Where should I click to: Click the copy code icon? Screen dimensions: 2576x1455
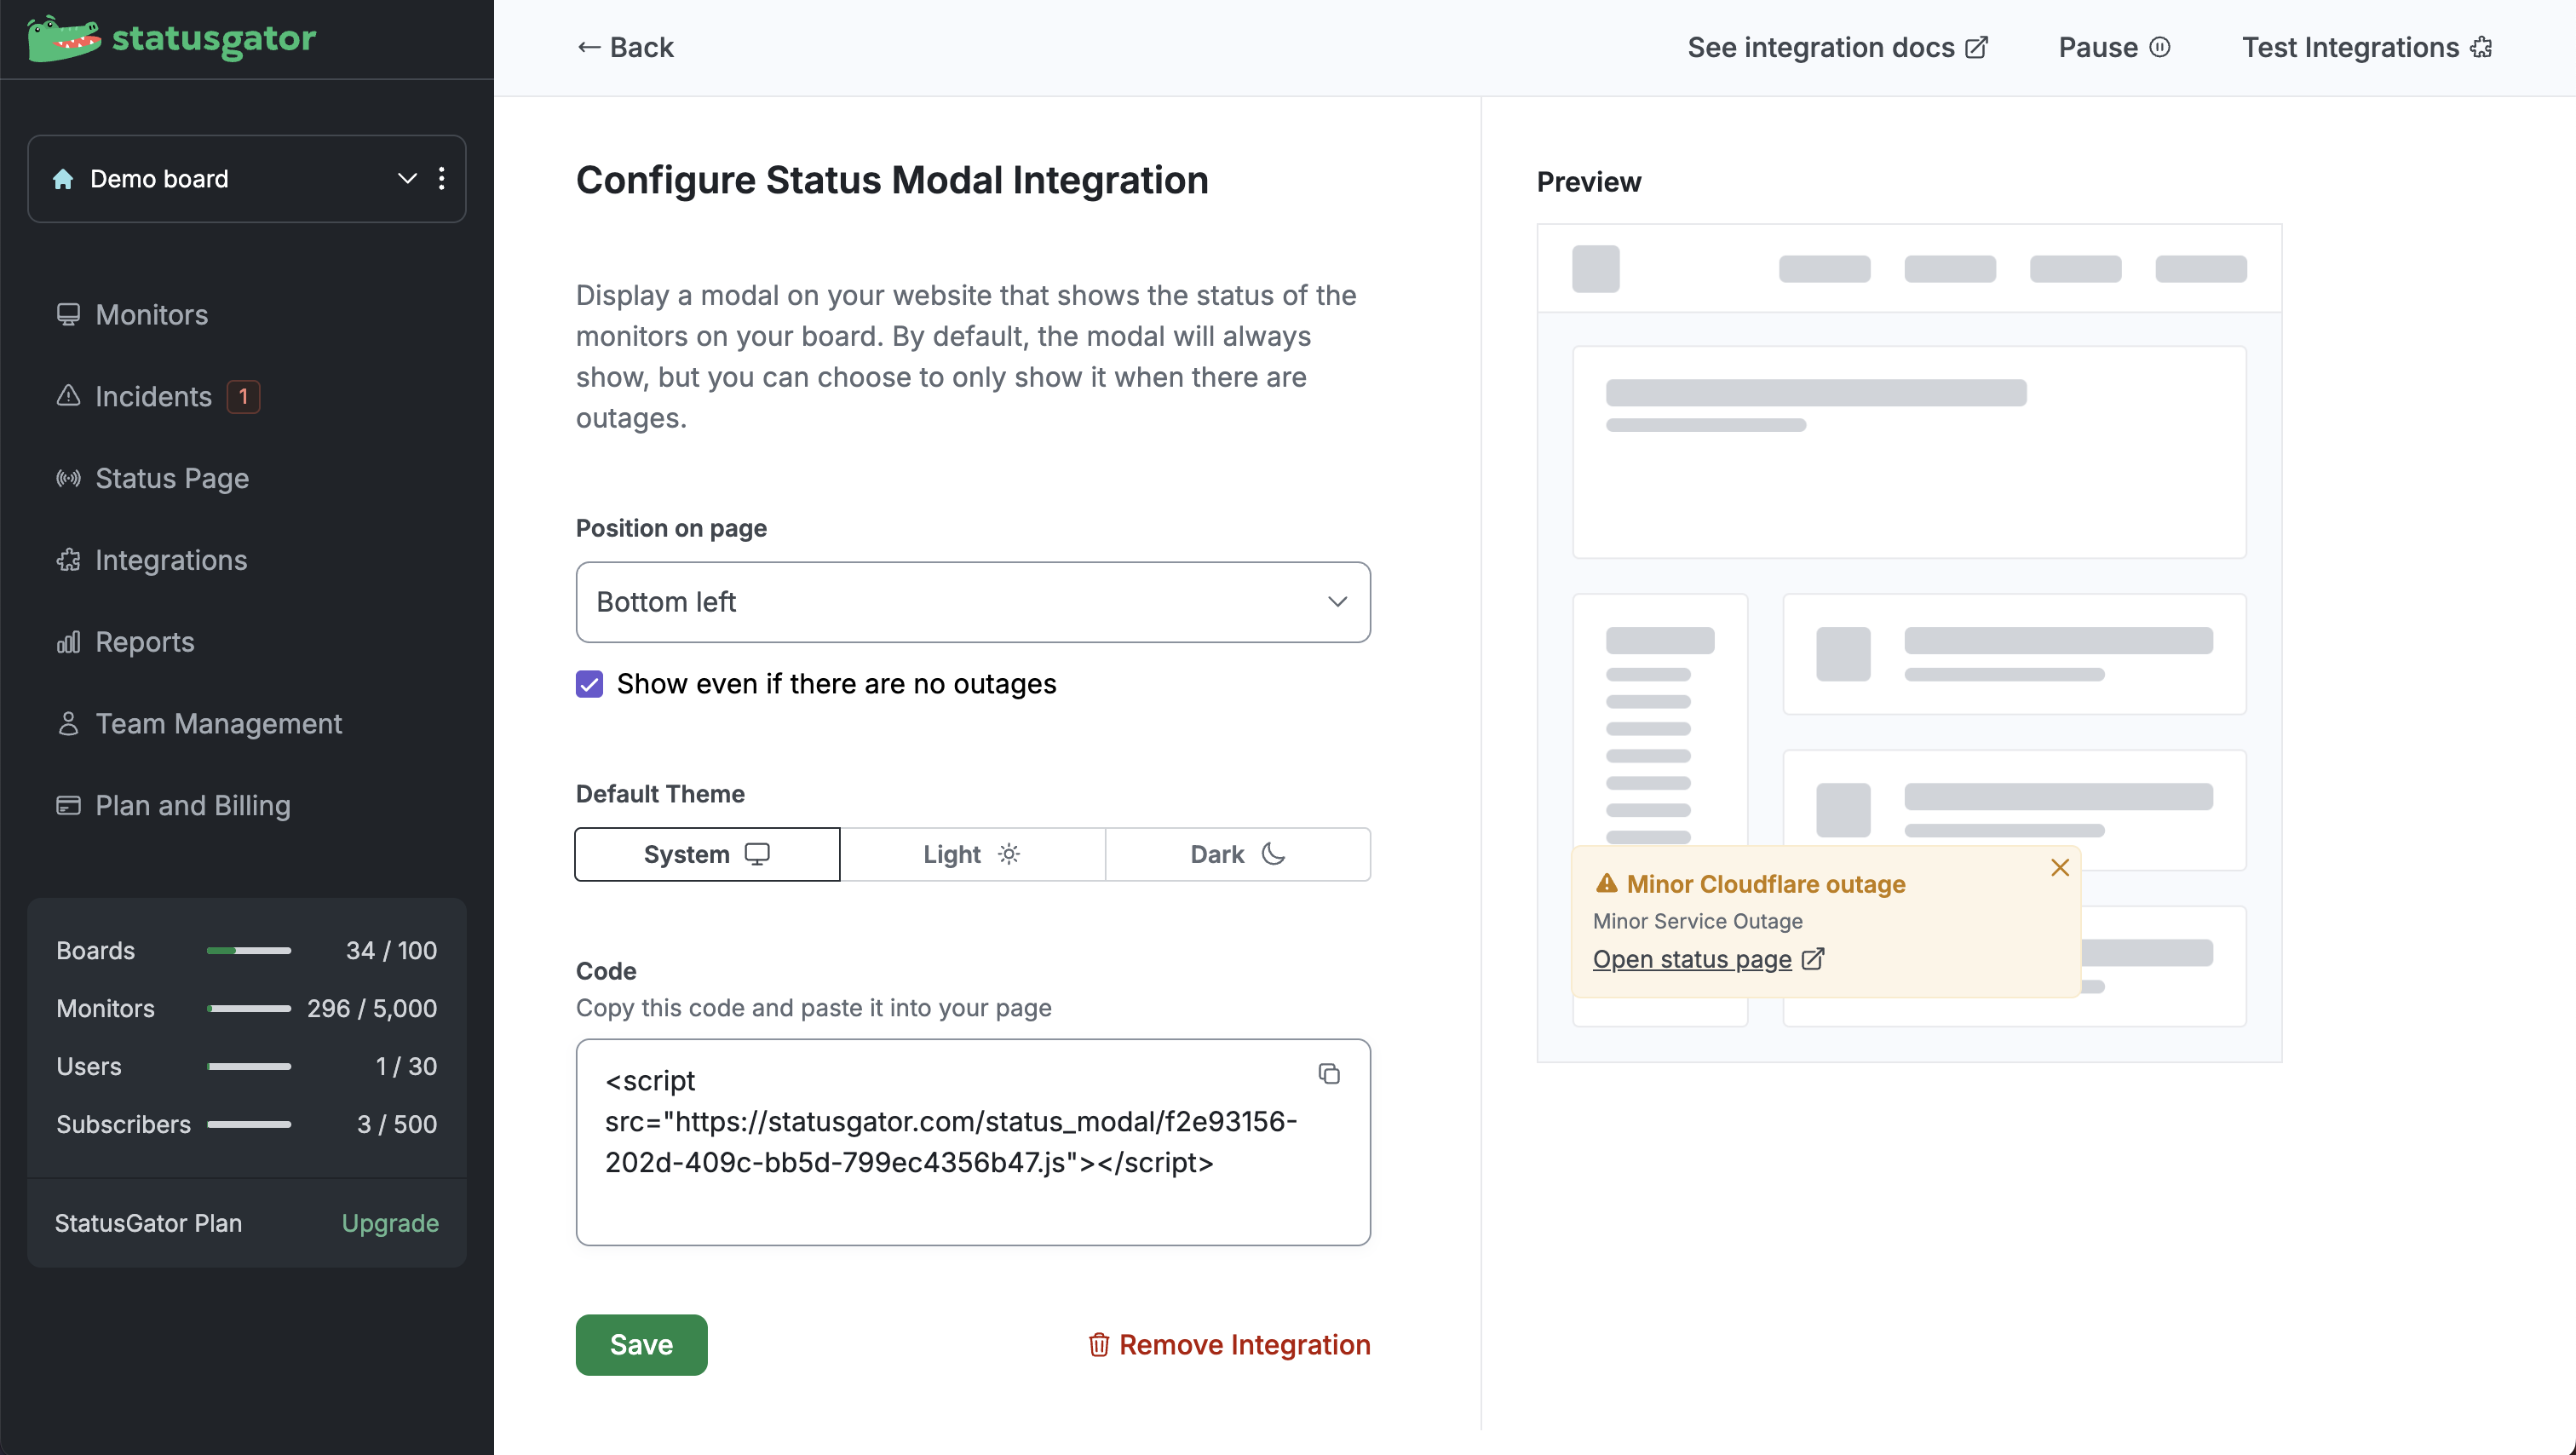click(1328, 1074)
